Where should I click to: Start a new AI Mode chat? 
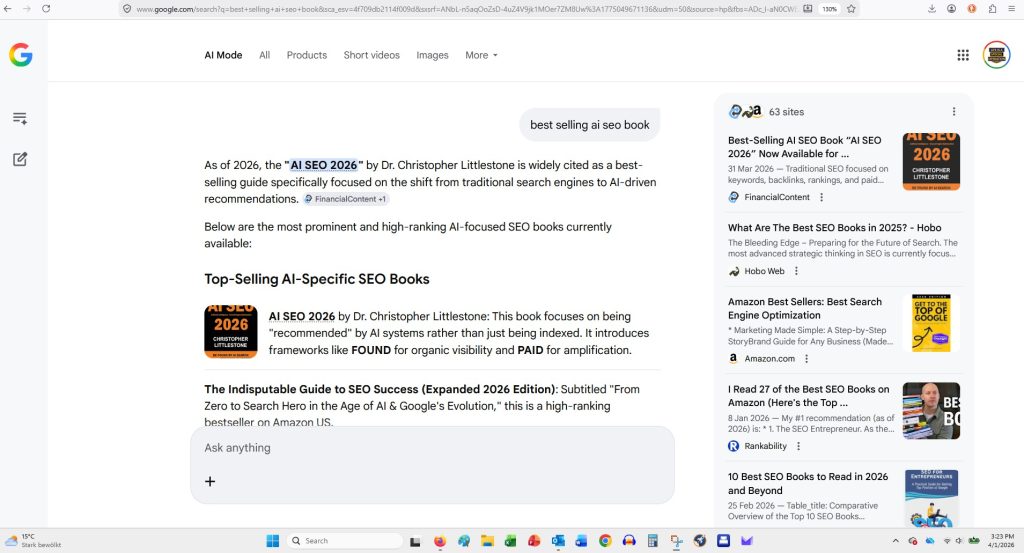pyautogui.click(x=20, y=159)
